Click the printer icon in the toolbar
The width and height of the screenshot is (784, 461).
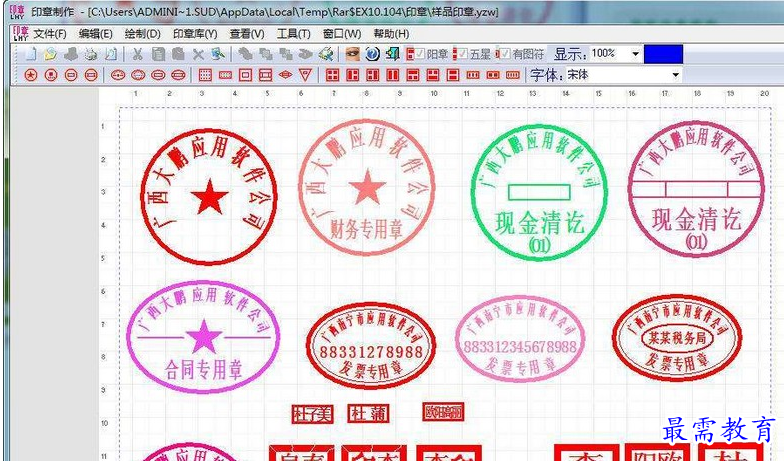point(90,54)
